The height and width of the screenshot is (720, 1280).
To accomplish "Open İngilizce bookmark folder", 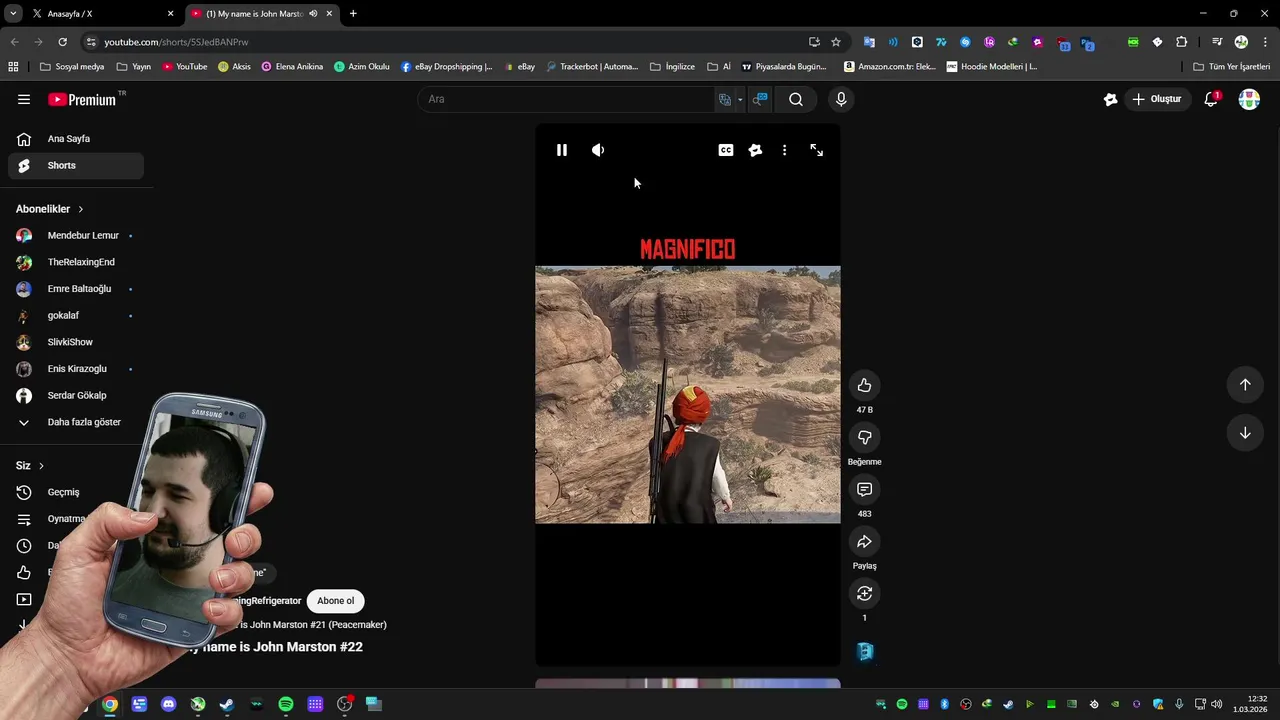I will (672, 67).
